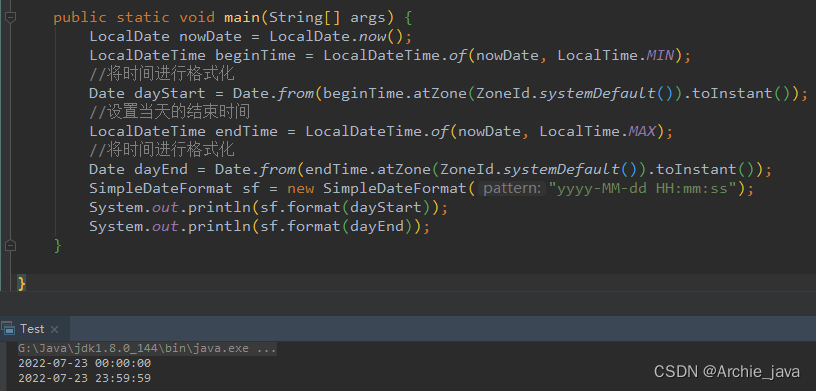Click fold-end marker beside method's closing brace
The height and width of the screenshot is (391, 816).
(10, 245)
